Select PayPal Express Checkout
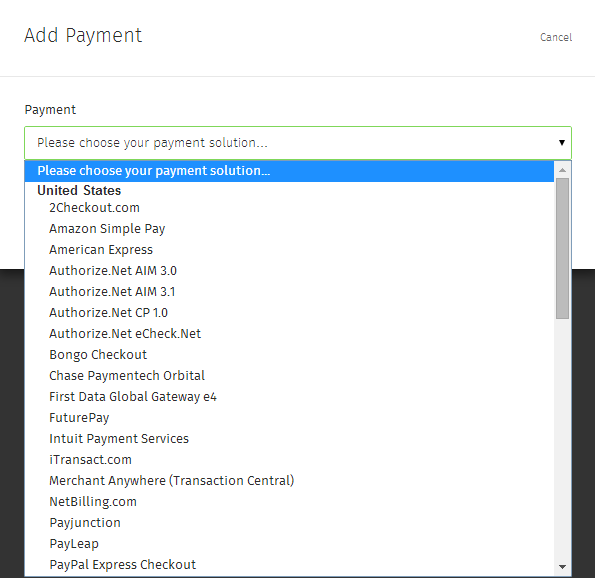Viewport: 595px width, 578px height. 289,565
